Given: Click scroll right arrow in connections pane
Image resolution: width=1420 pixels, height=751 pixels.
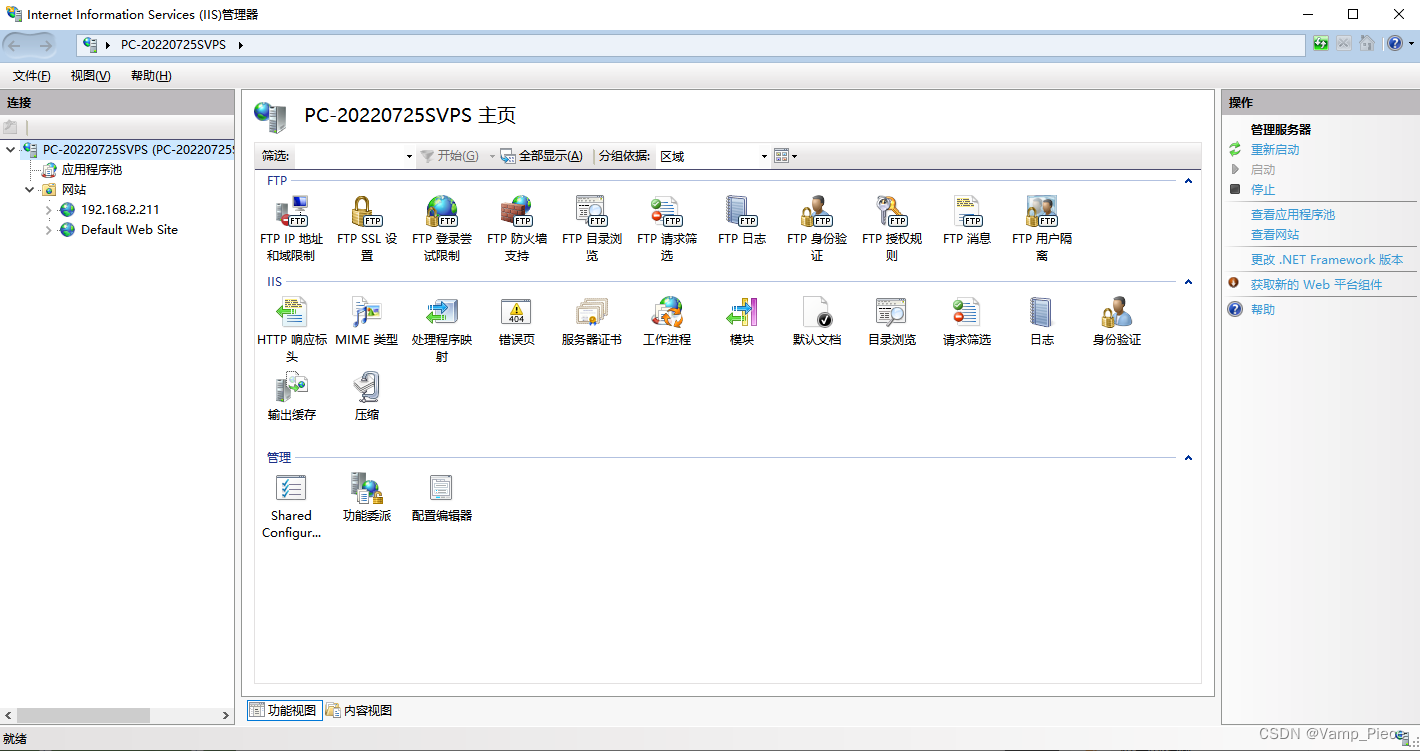Looking at the screenshot, I should 226,716.
